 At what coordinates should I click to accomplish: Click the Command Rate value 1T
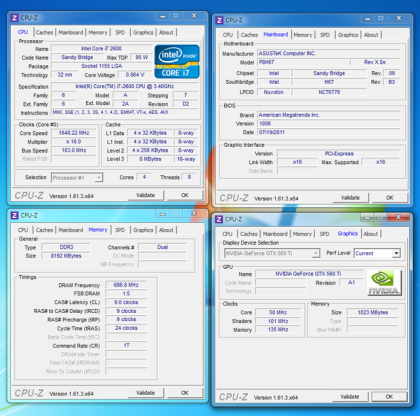click(126, 346)
